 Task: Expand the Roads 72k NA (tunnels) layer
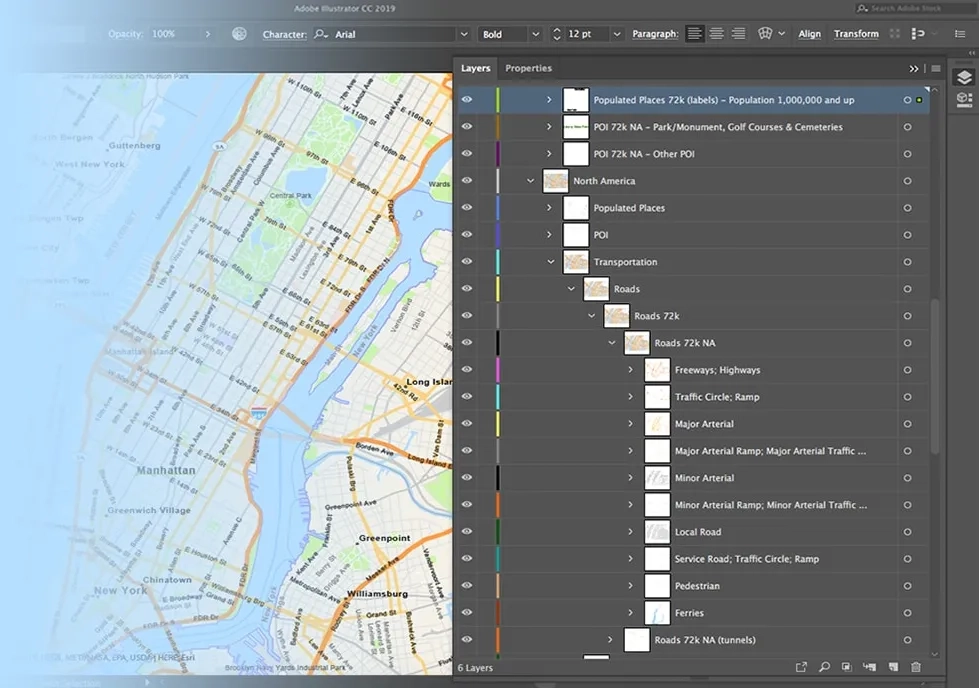pyautogui.click(x=611, y=640)
